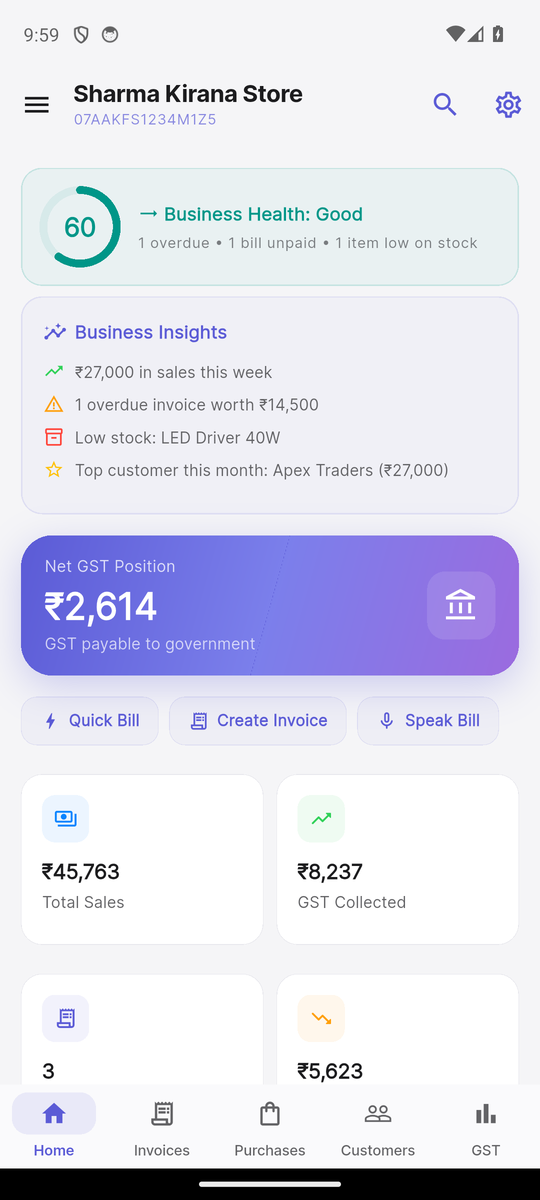
Task: Tap the Create Invoice button
Action: pyautogui.click(x=258, y=721)
